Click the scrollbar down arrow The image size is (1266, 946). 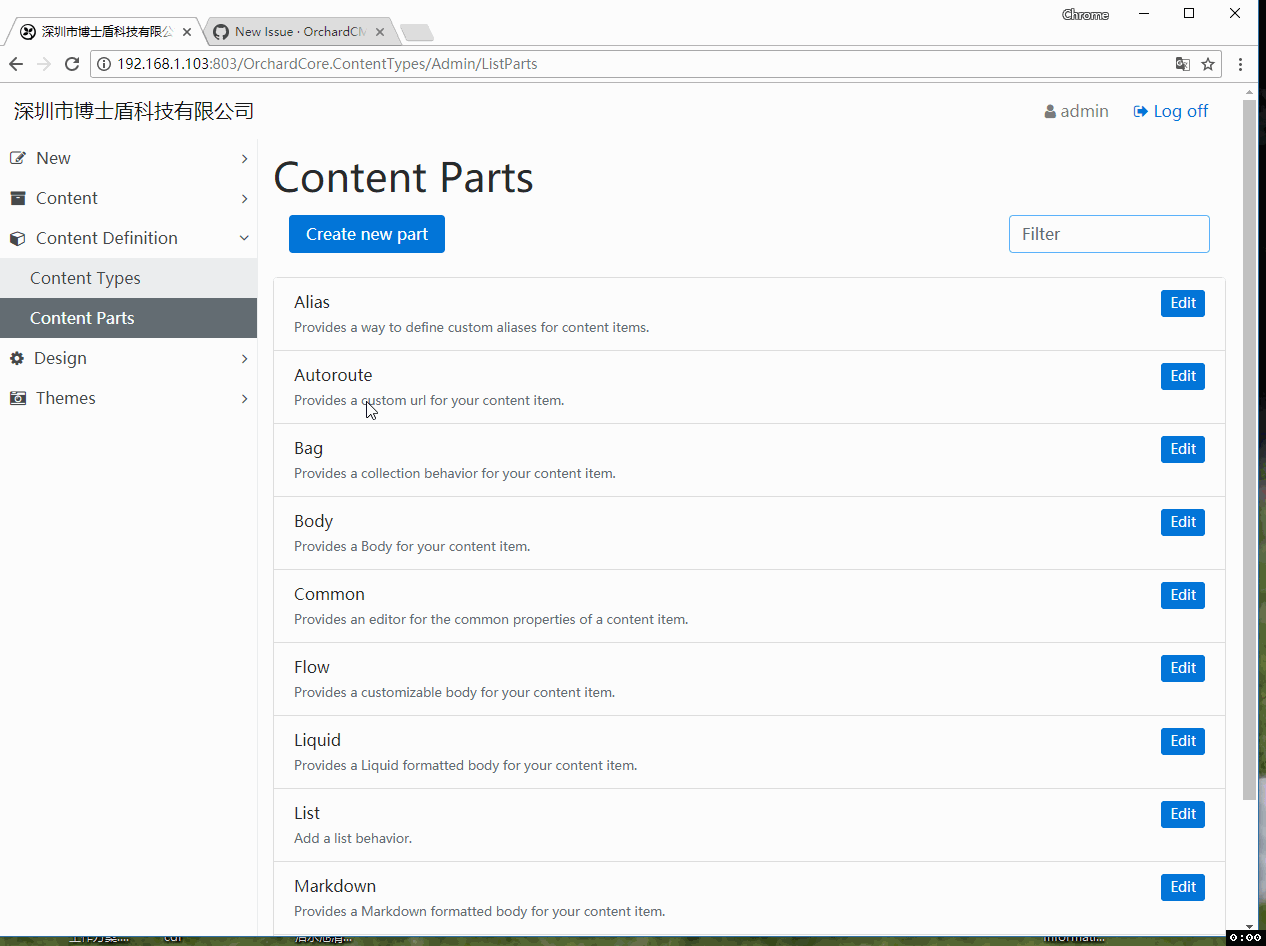[1249, 926]
